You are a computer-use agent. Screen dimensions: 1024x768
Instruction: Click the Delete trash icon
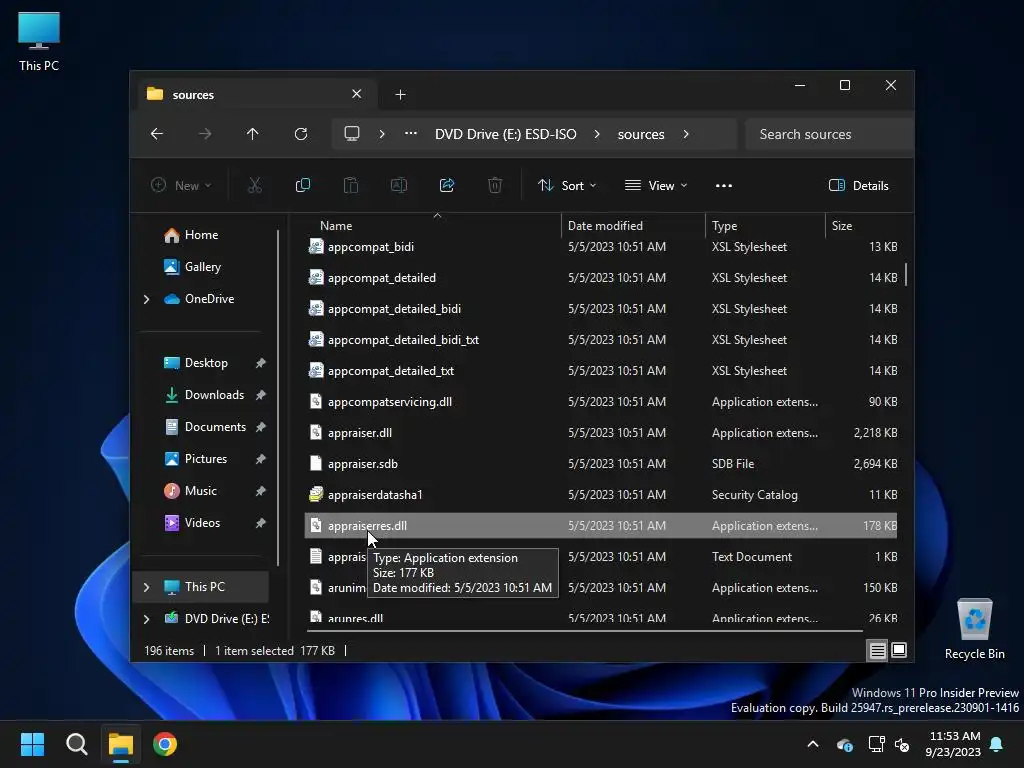tap(495, 185)
